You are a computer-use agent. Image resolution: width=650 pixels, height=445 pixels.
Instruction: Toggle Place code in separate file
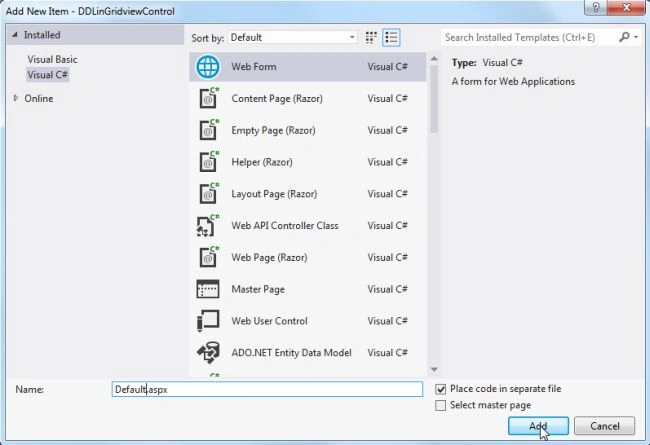pos(441,389)
